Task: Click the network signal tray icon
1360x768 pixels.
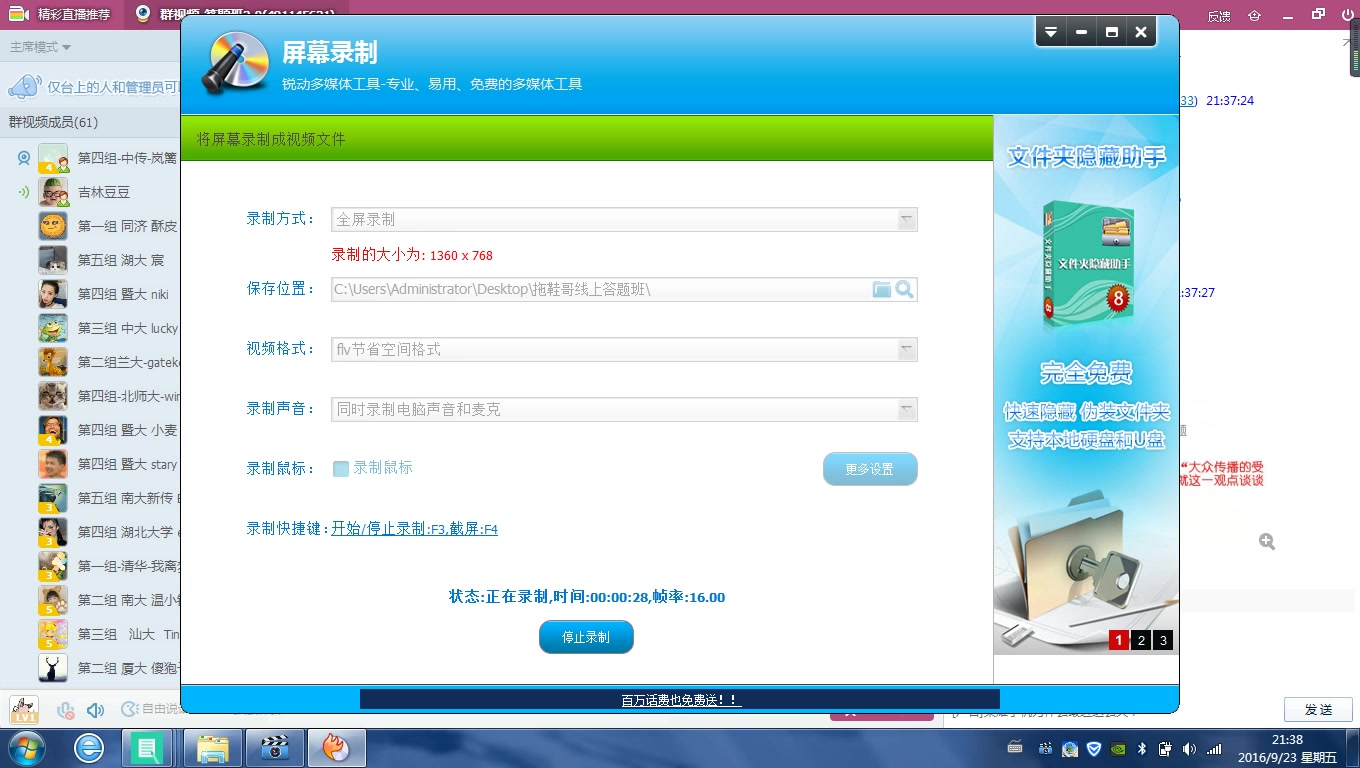Action: point(1214,748)
